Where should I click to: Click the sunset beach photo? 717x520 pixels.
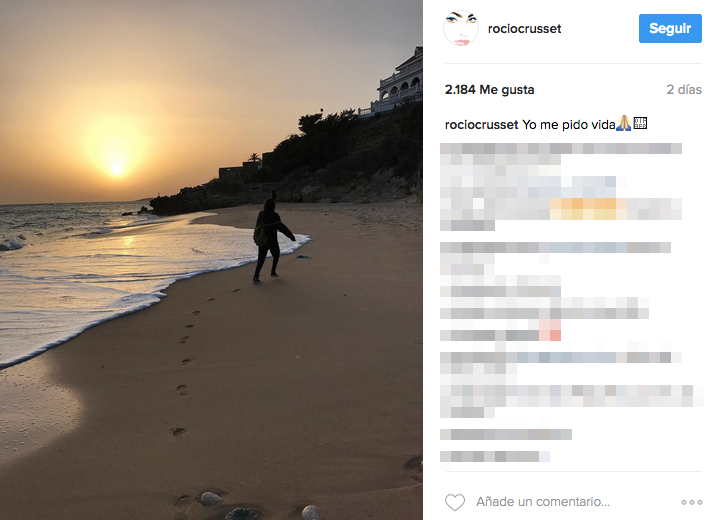pos(211,260)
